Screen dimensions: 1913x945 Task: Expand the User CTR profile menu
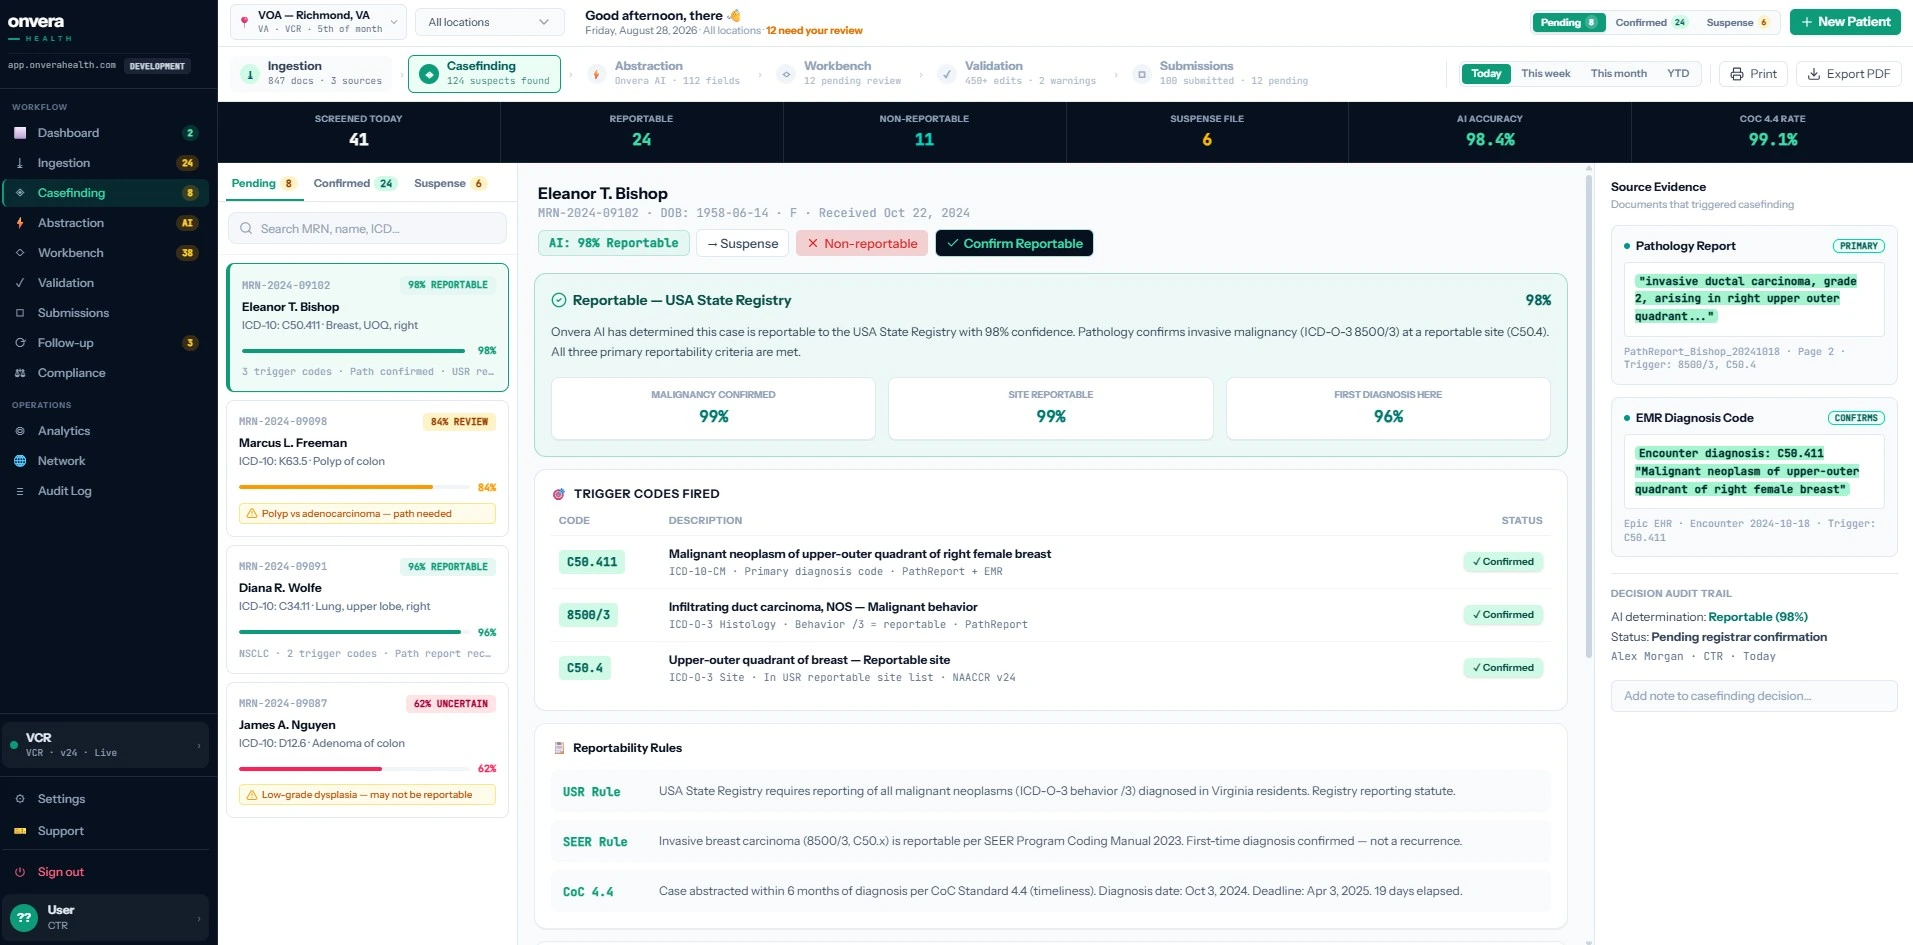105,917
